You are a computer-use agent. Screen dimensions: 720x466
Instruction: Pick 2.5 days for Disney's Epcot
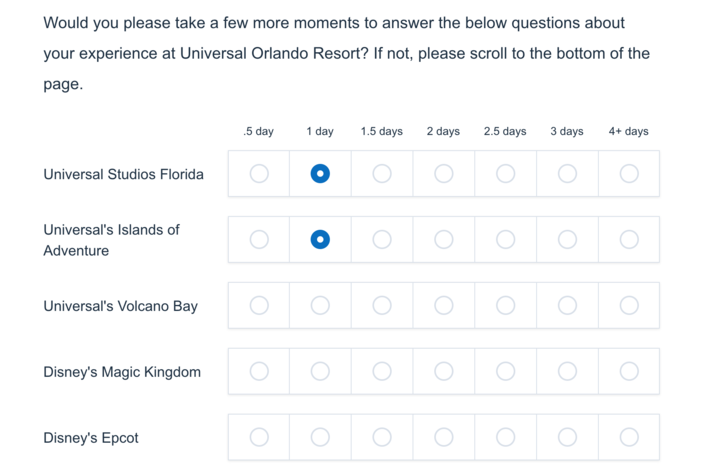[x=506, y=437]
